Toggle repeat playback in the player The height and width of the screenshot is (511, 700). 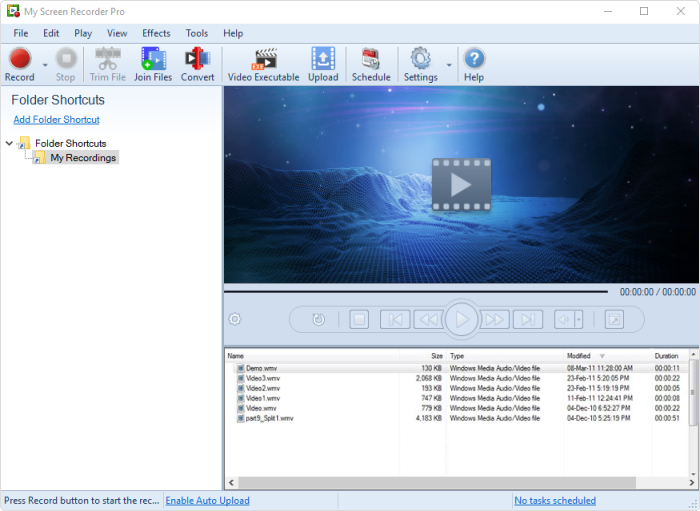click(318, 320)
